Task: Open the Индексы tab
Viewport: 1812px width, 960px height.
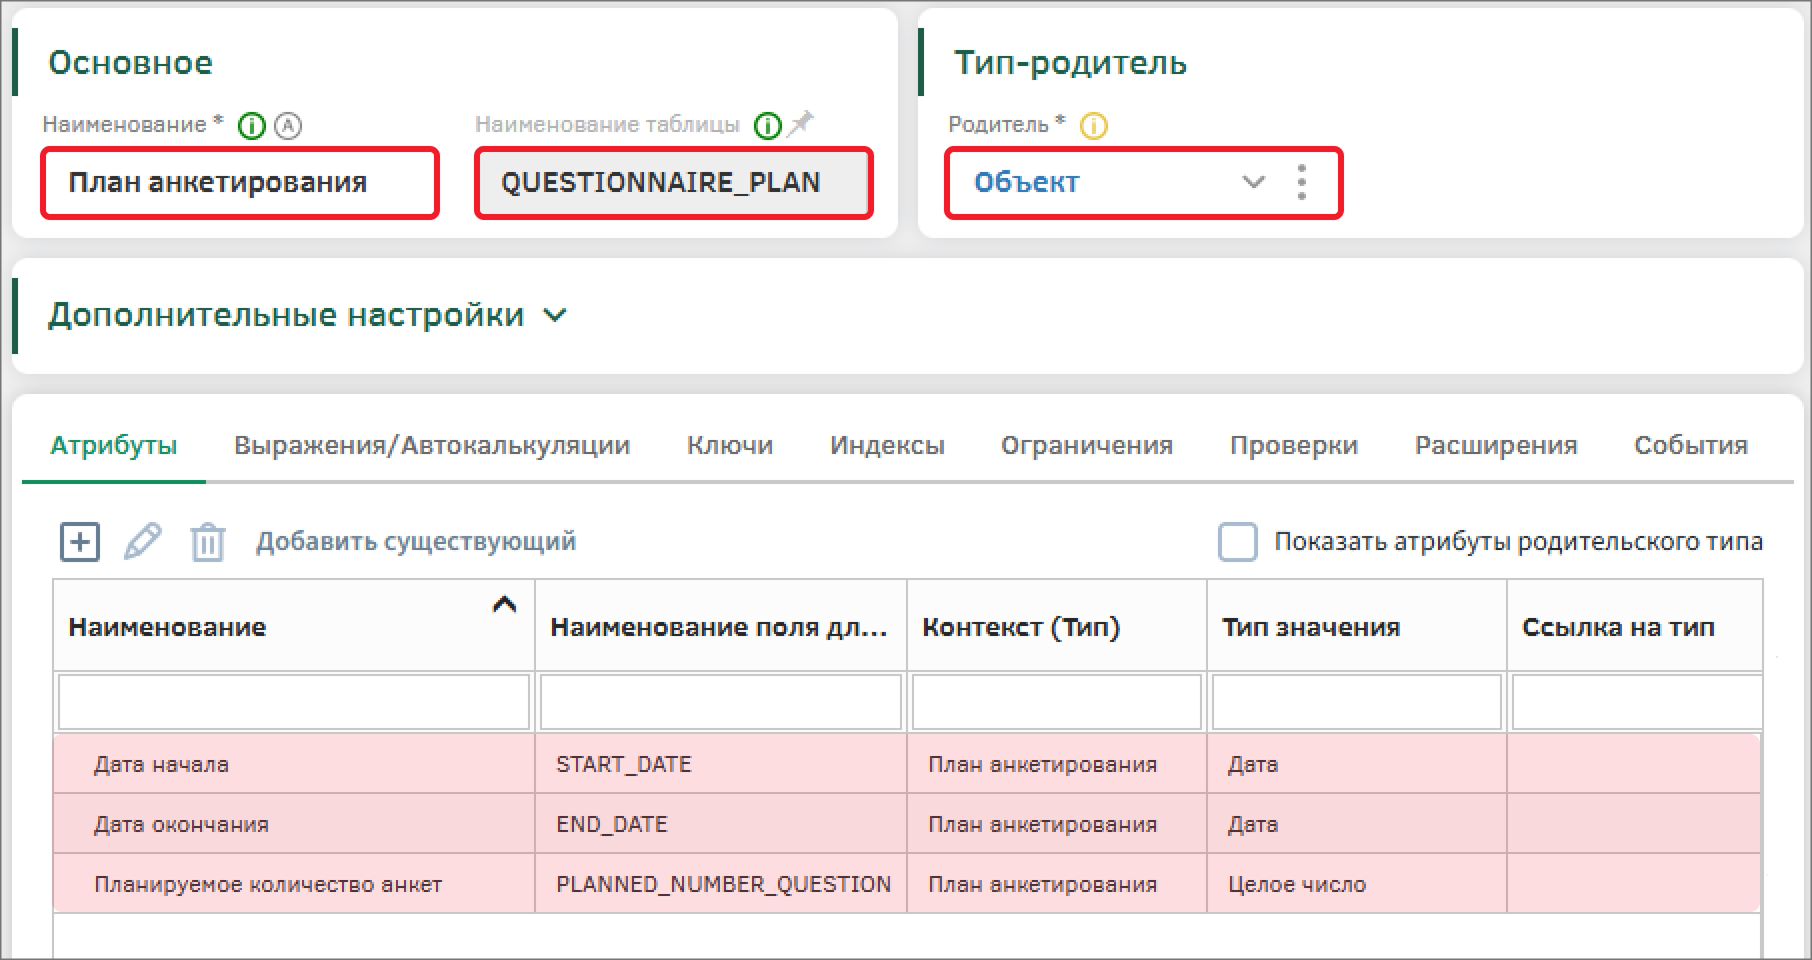Action: coord(886,445)
